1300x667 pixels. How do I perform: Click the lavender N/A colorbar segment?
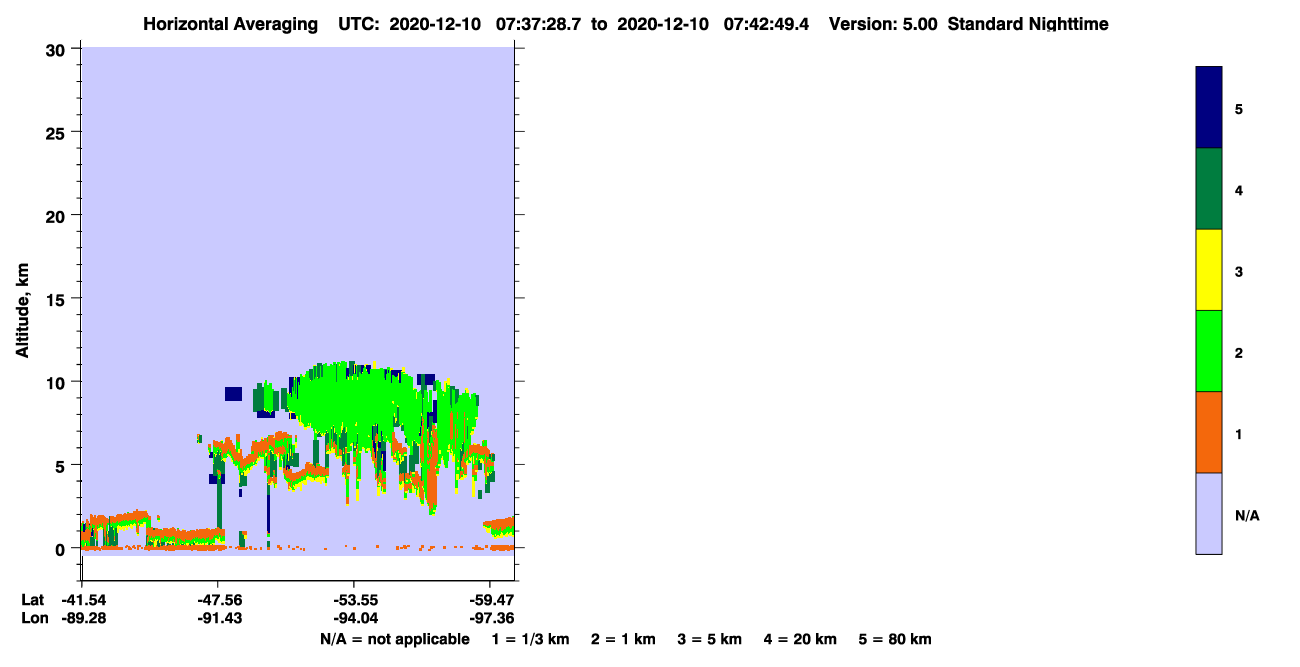(1209, 513)
